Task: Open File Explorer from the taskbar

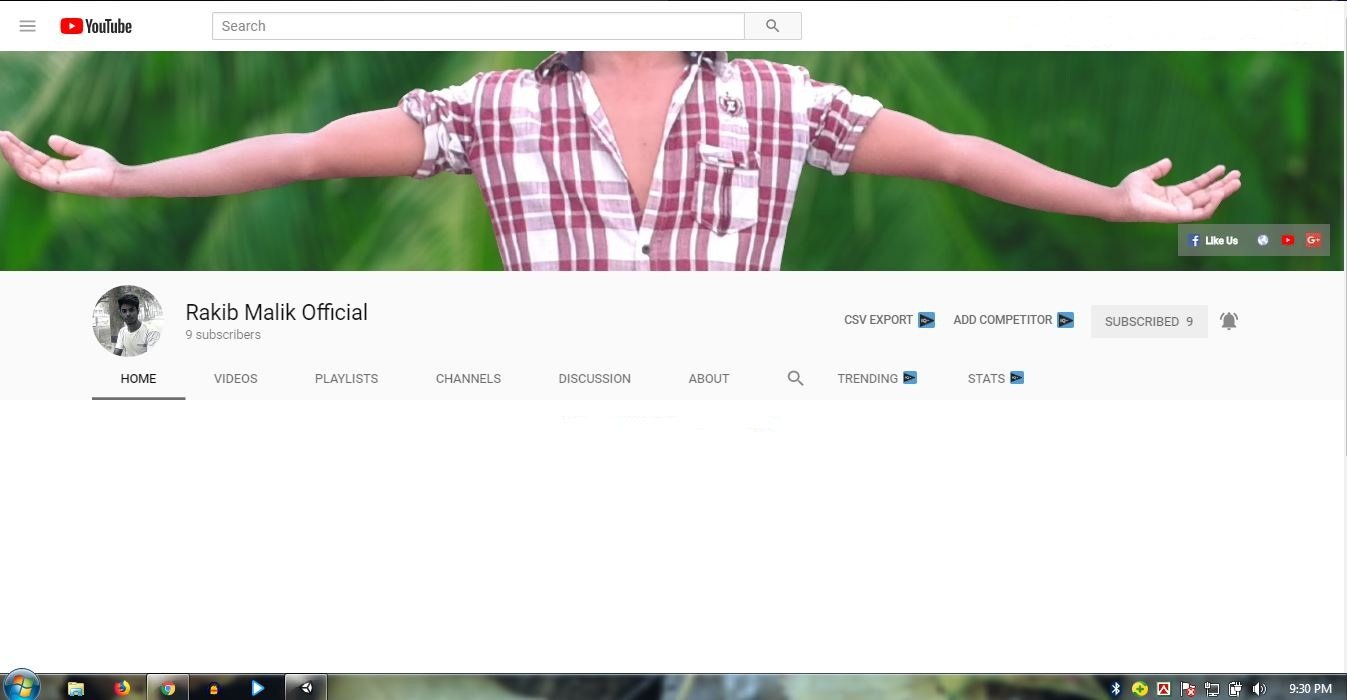Action: point(76,688)
